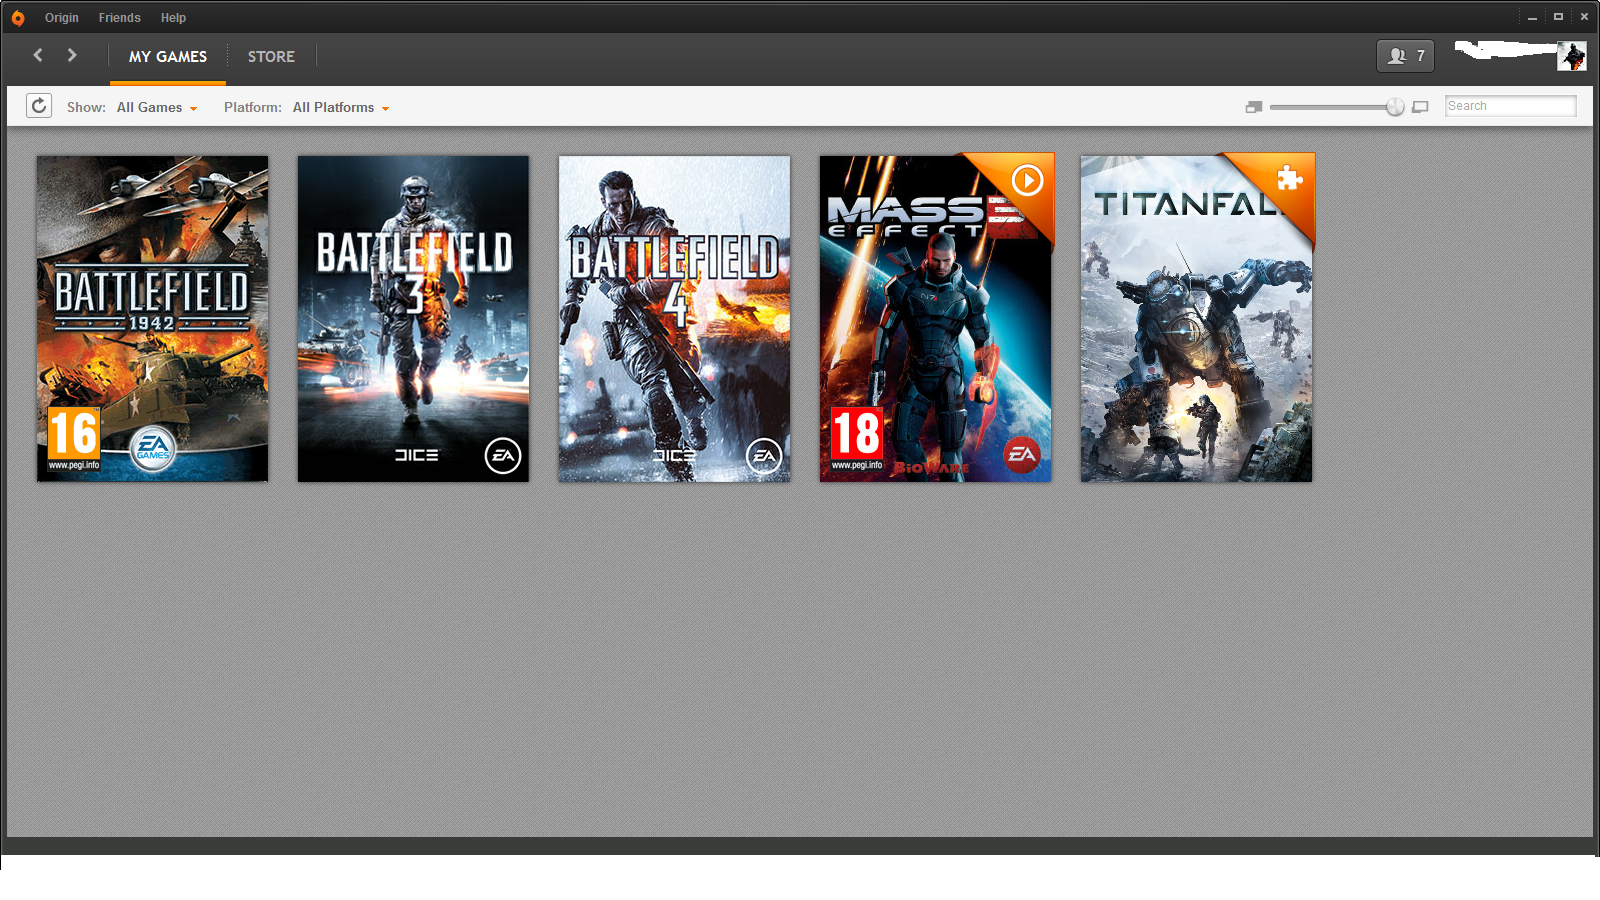Focus the Search input field
Screen dimensions: 1600x900
(1510, 106)
